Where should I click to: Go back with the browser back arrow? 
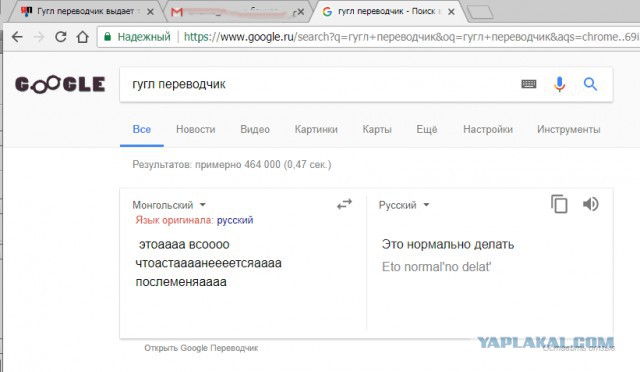(x=17, y=37)
